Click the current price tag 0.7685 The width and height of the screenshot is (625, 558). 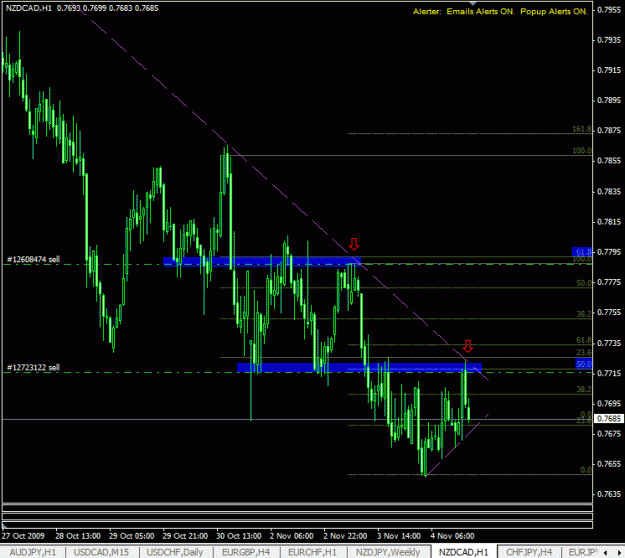click(x=609, y=418)
